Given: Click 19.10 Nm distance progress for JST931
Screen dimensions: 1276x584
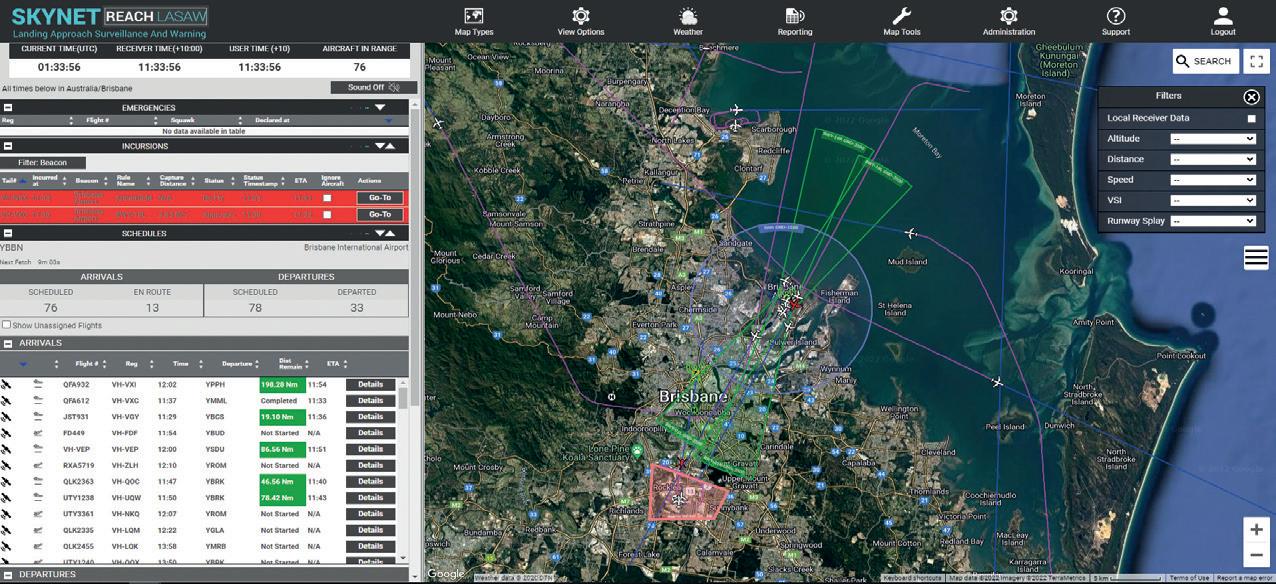Looking at the screenshot, I should (x=281, y=417).
